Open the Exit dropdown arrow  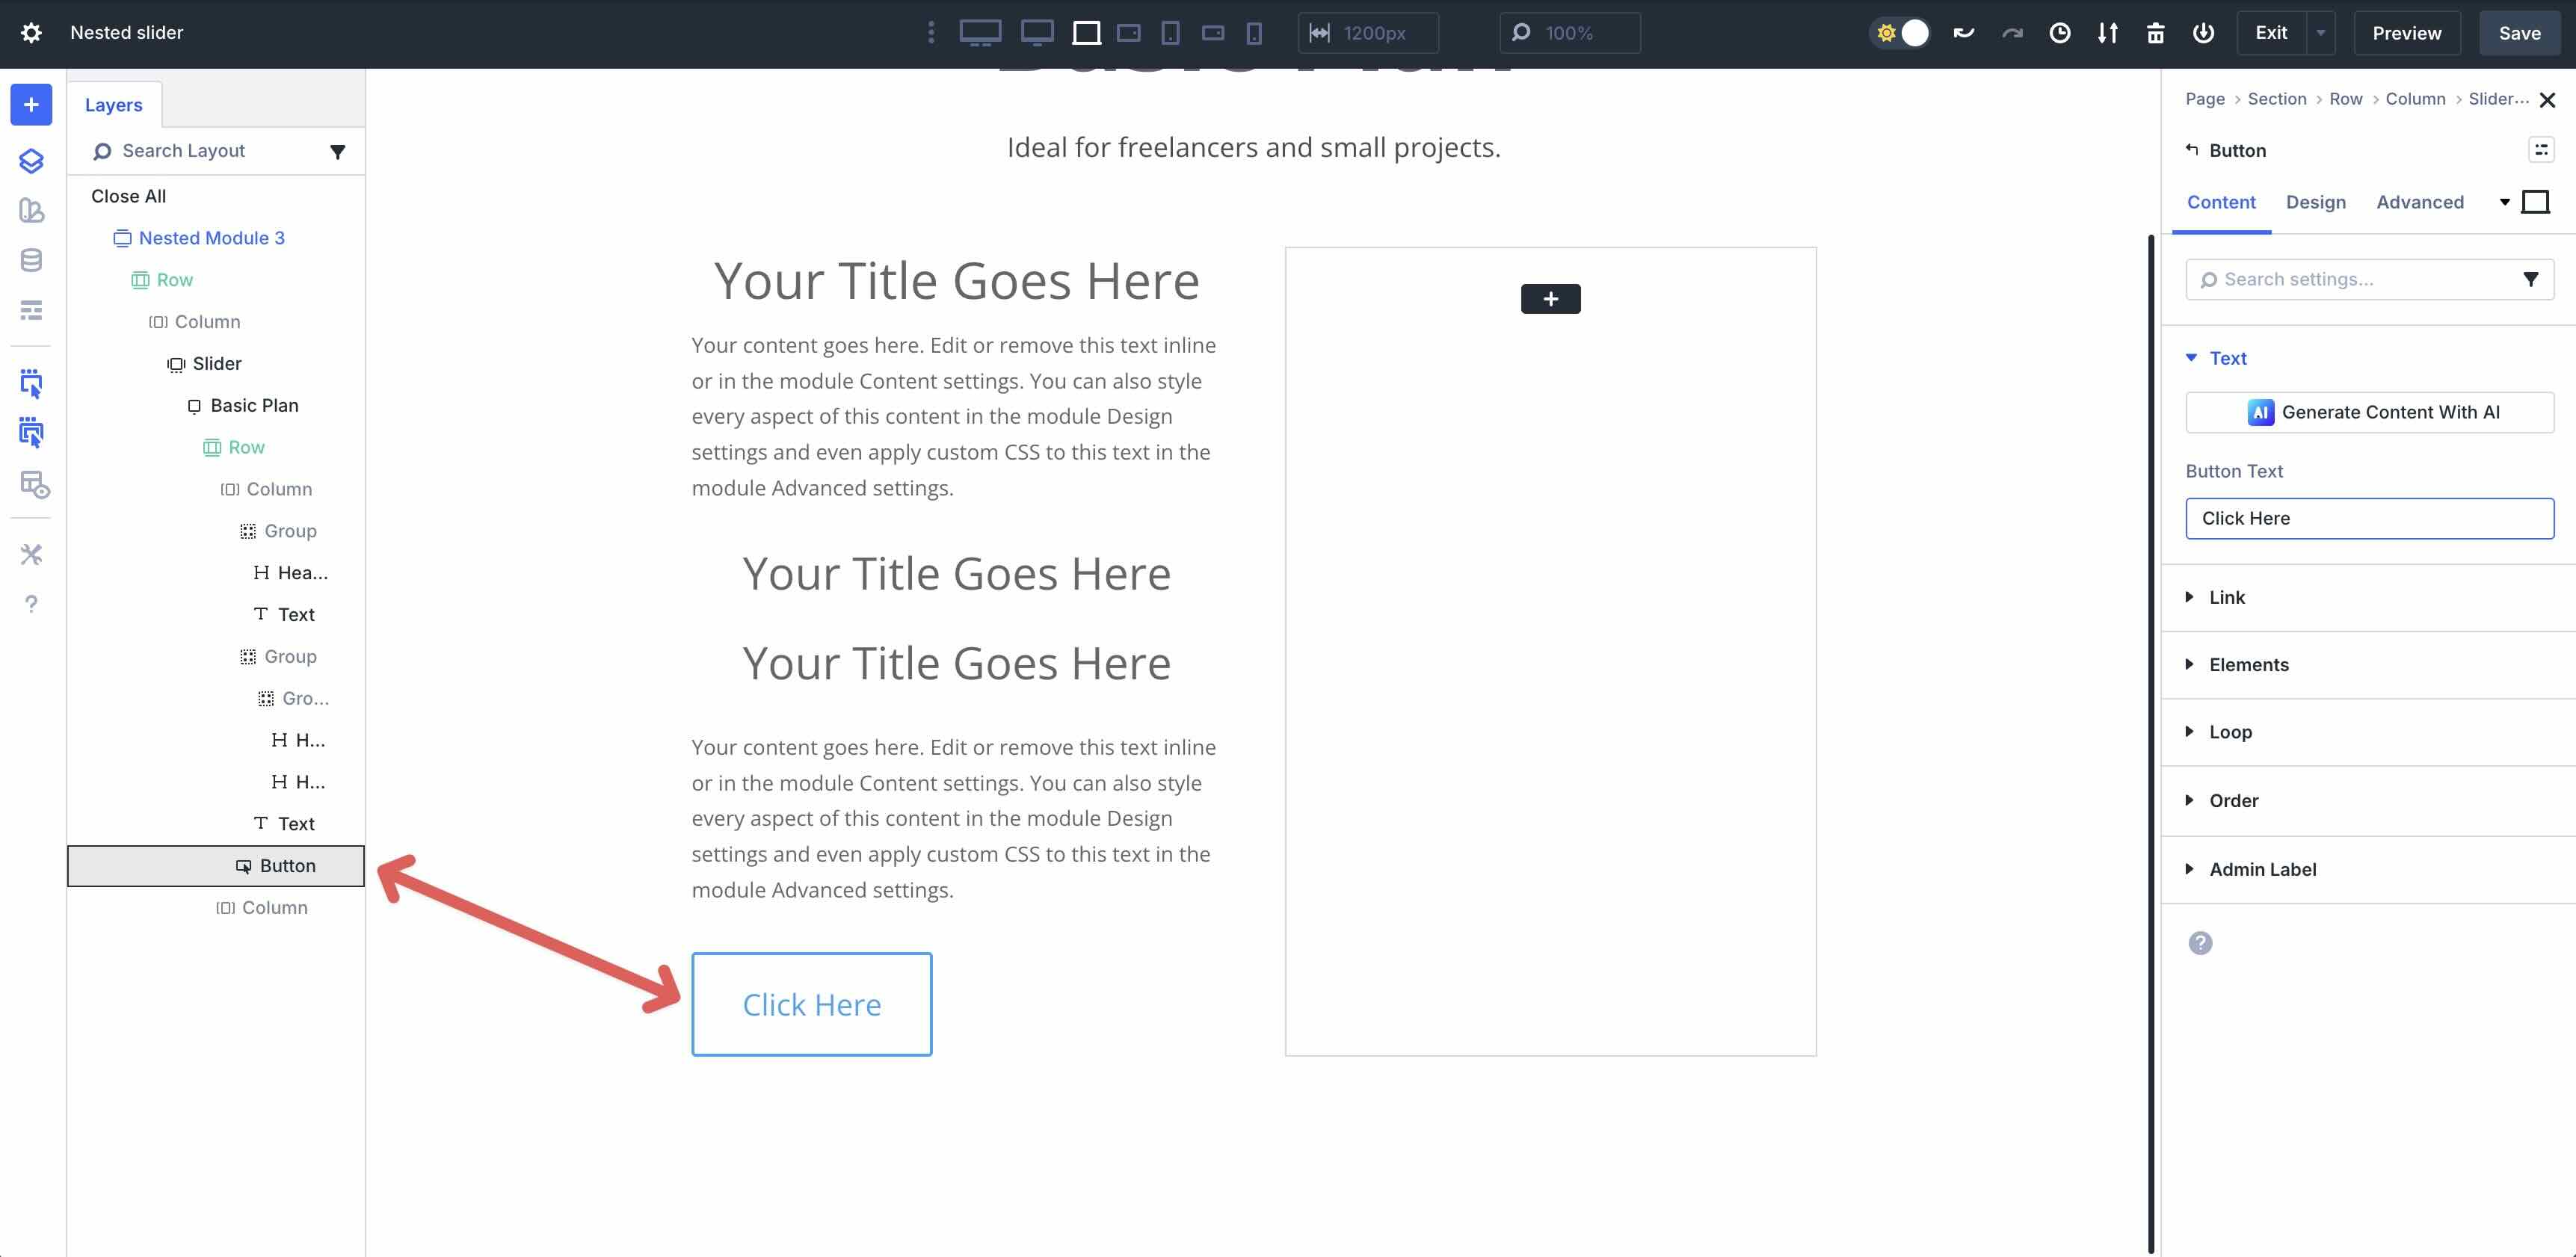click(2320, 32)
